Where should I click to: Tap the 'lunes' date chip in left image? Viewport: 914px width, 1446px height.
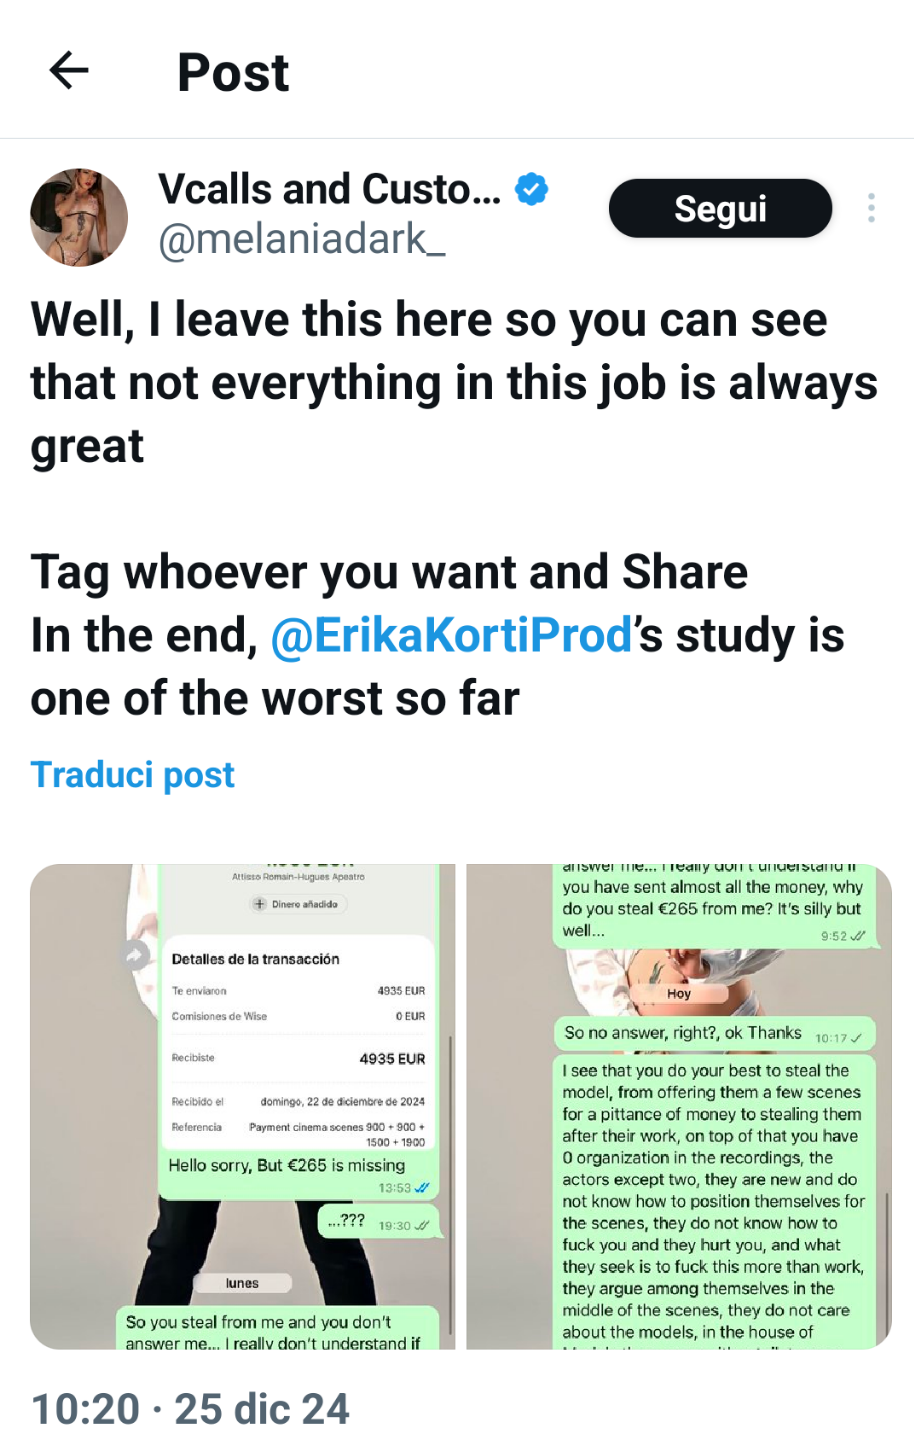242,1283
